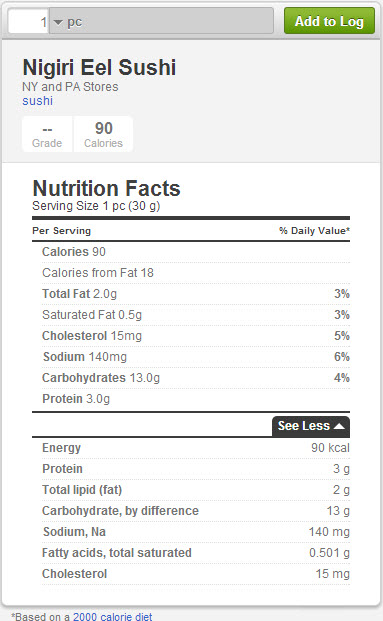
Task: Open the pc serving unit dropdown
Action: 161,21
